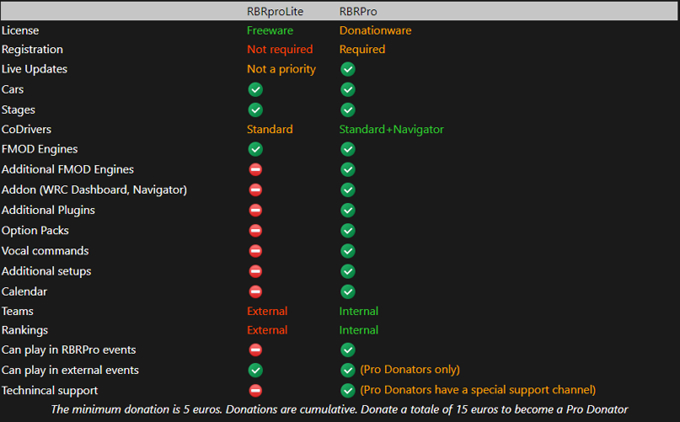Click the minimum donation footnote
This screenshot has width=680, height=422.
tap(340, 409)
